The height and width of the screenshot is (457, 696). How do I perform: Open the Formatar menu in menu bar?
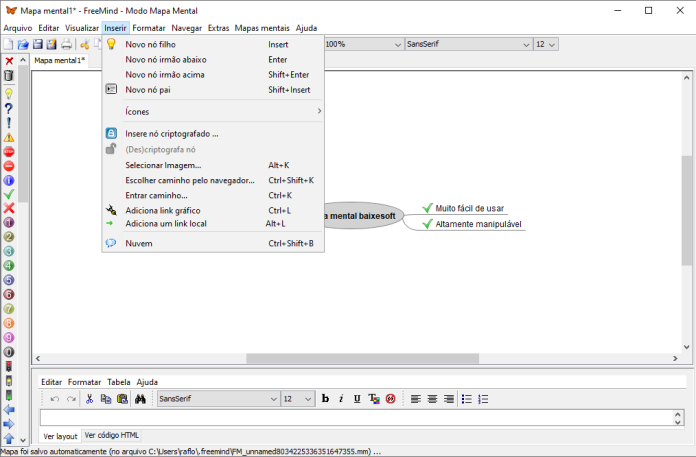[x=149, y=28]
